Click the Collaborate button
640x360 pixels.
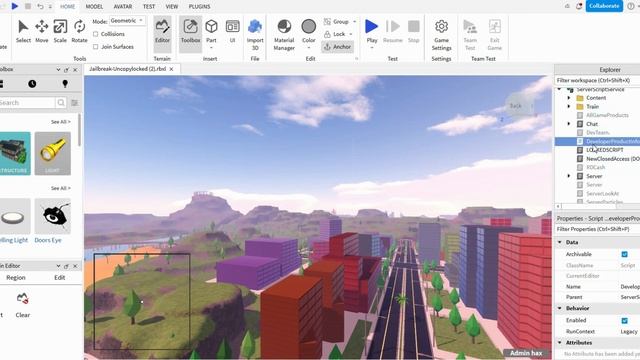point(604,6)
